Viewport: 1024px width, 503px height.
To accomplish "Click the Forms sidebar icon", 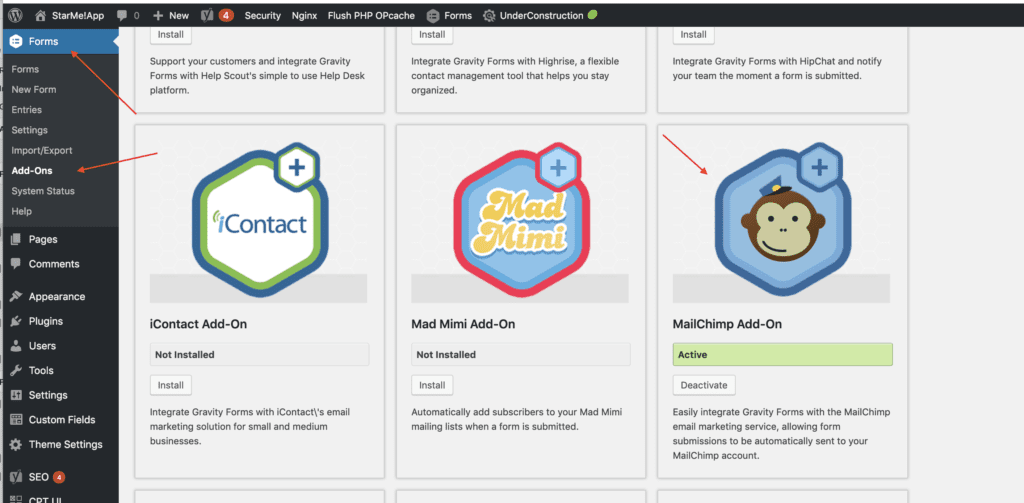I will pos(17,41).
